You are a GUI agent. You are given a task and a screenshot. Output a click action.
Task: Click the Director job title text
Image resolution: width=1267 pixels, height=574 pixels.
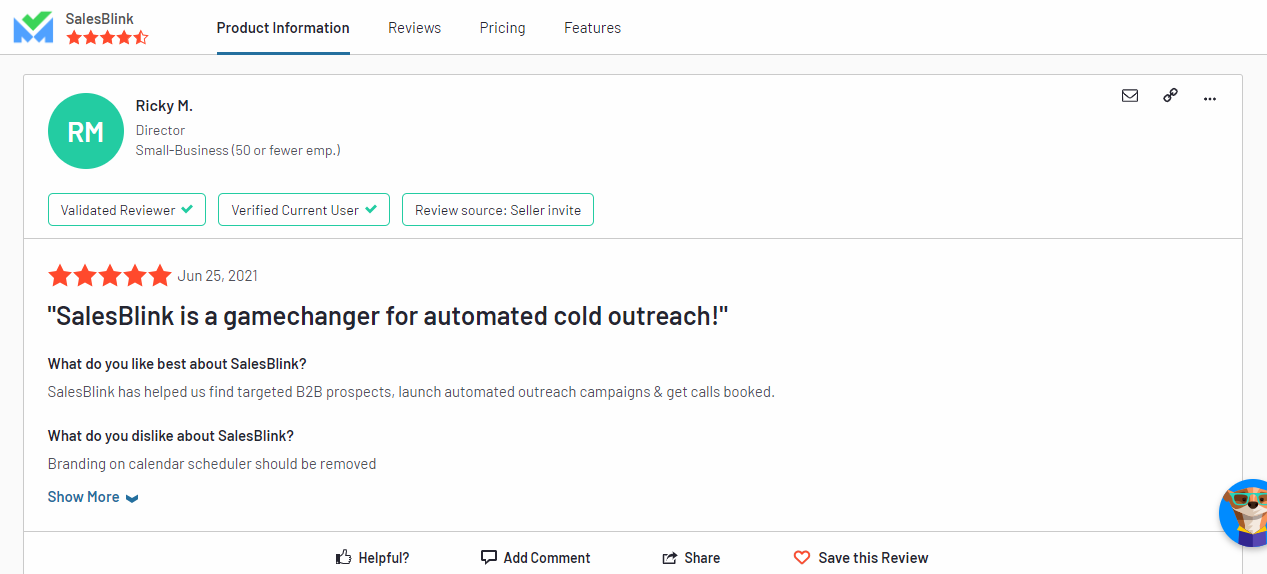pos(160,130)
